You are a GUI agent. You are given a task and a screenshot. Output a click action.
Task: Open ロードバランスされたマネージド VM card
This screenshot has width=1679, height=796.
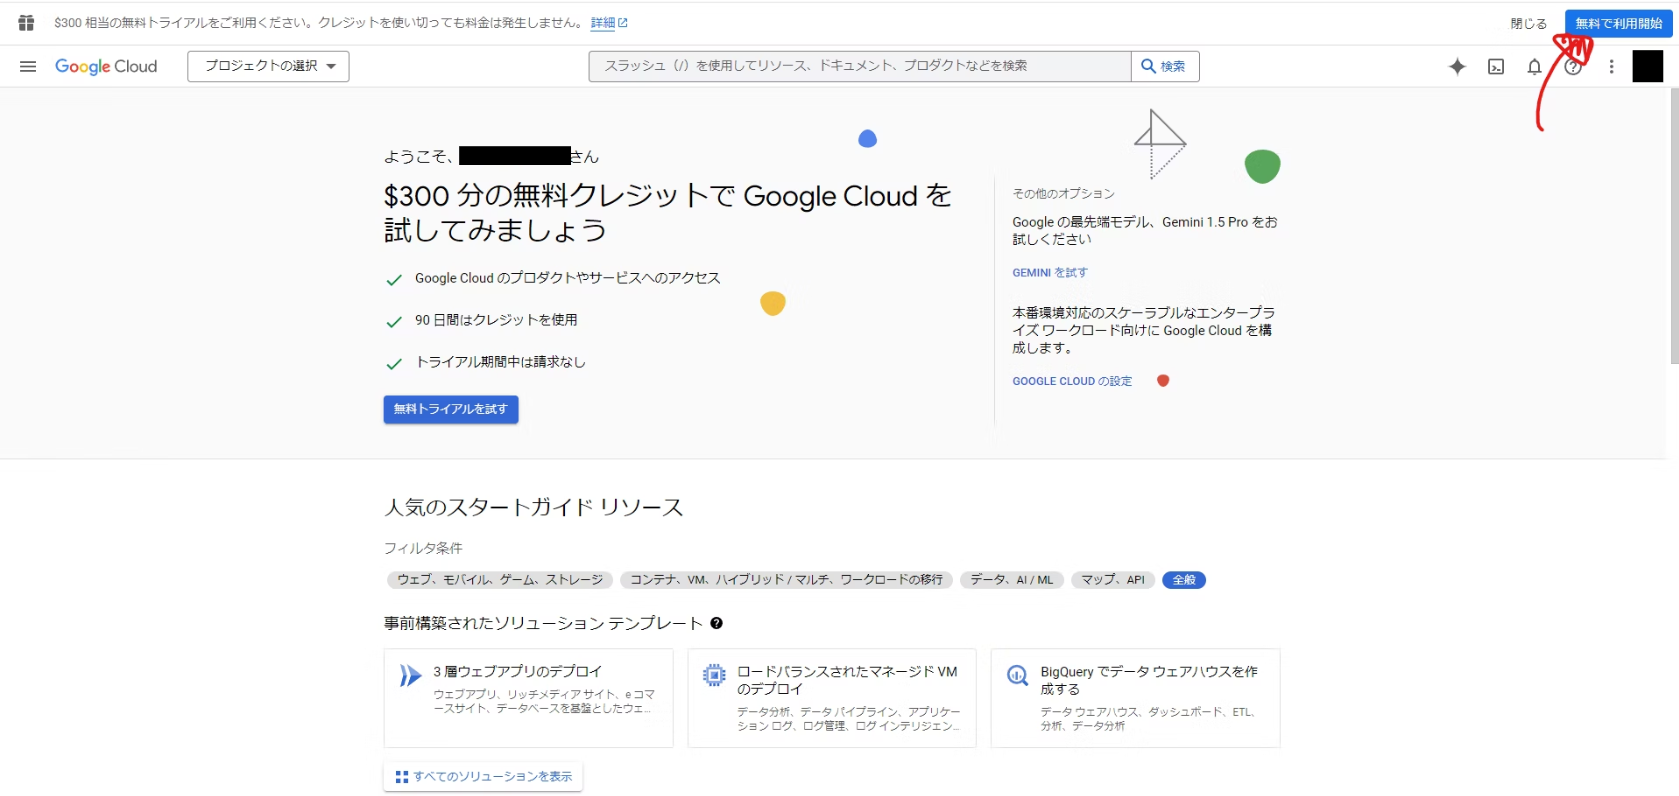(x=832, y=698)
